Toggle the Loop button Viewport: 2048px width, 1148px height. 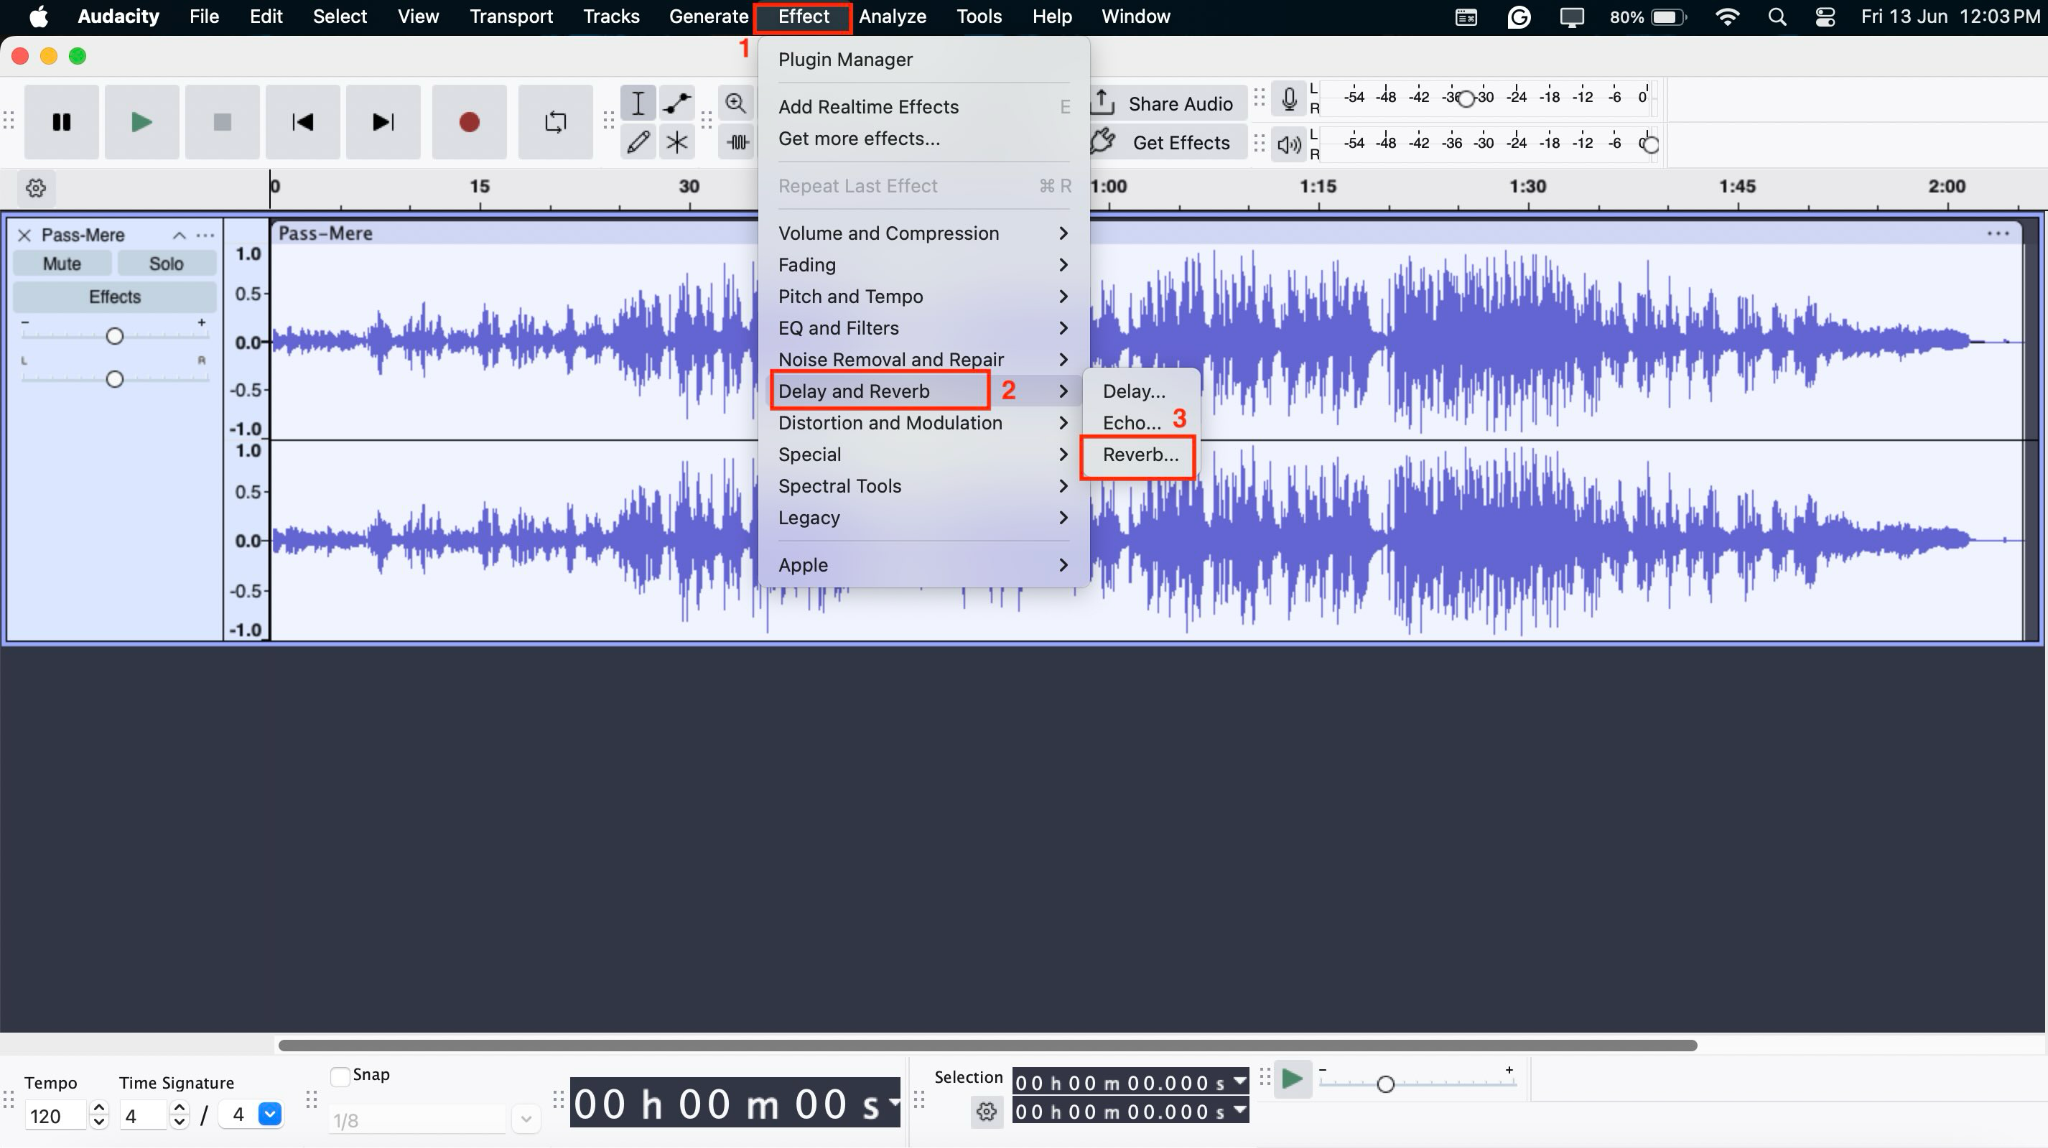[555, 122]
